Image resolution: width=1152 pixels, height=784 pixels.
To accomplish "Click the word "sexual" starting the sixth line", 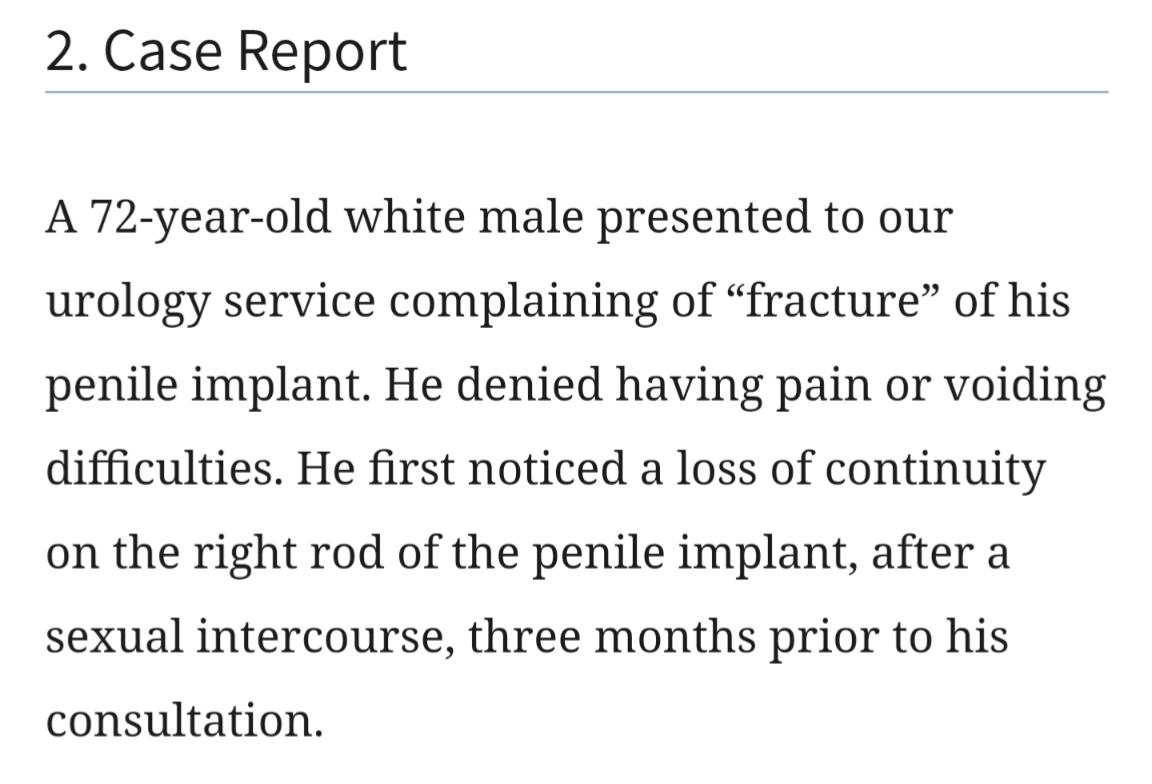I will click(x=114, y=637).
